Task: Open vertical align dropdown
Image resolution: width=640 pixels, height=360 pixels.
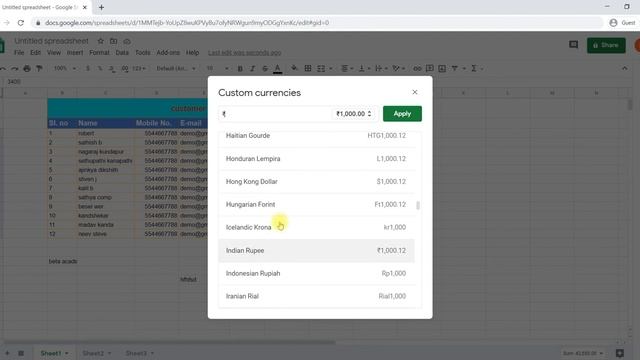Action: tap(364, 69)
